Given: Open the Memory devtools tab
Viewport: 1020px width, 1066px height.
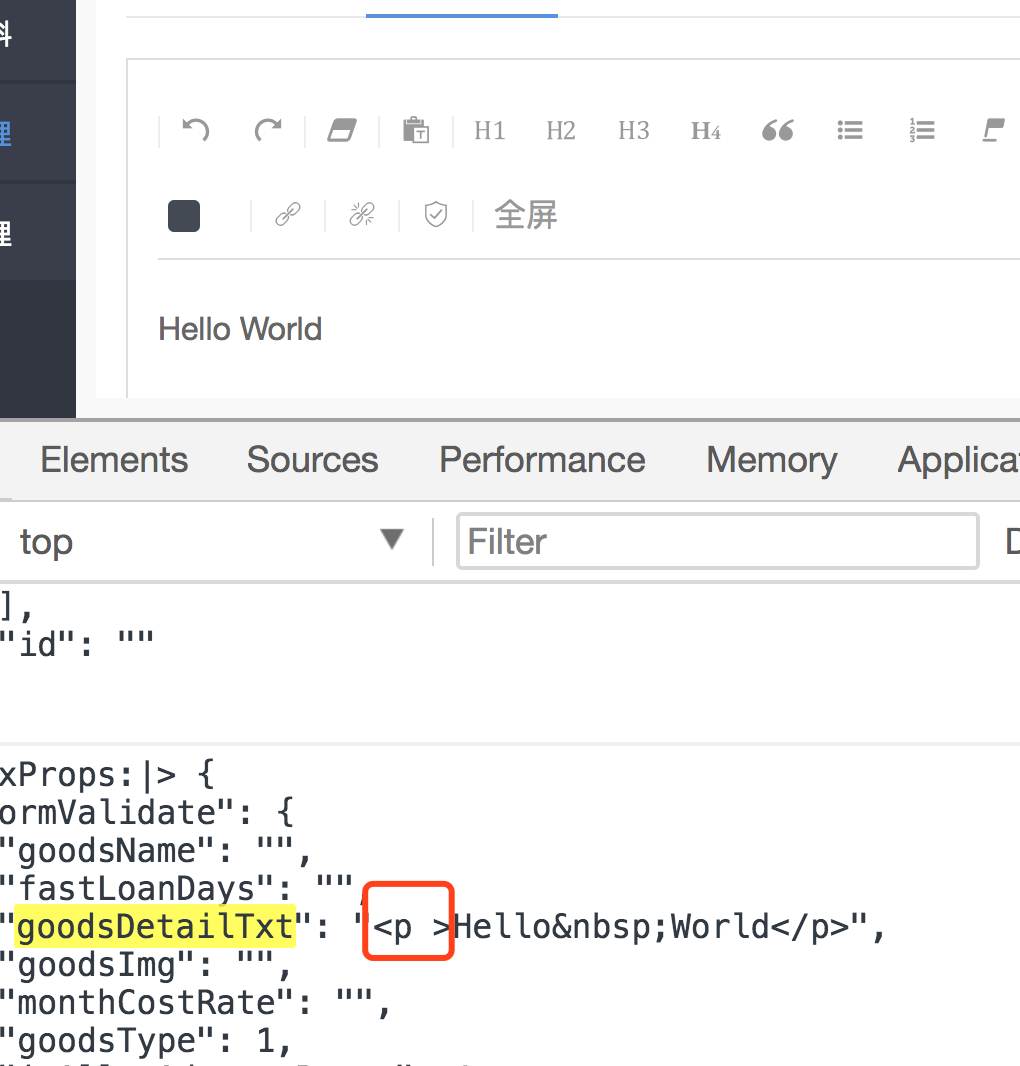Looking at the screenshot, I should tap(772, 460).
